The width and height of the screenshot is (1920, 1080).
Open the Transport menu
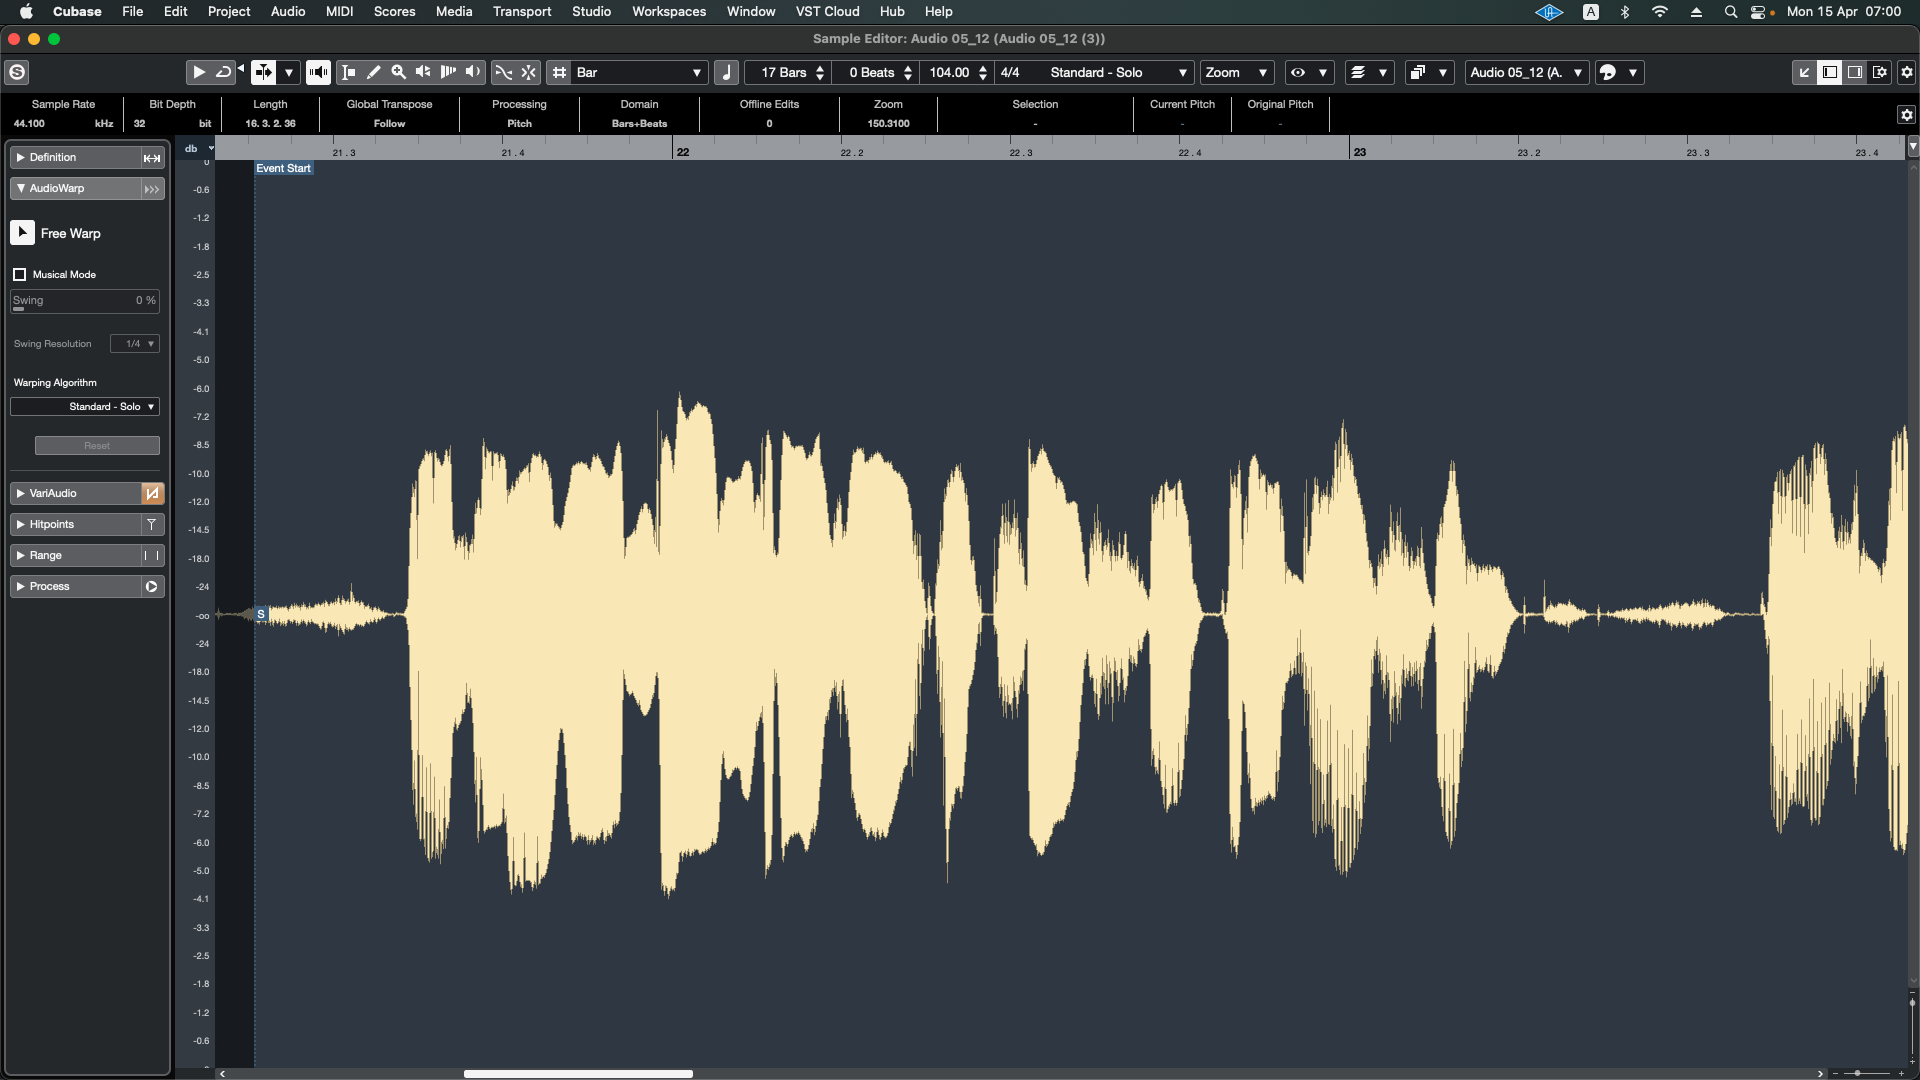(521, 11)
